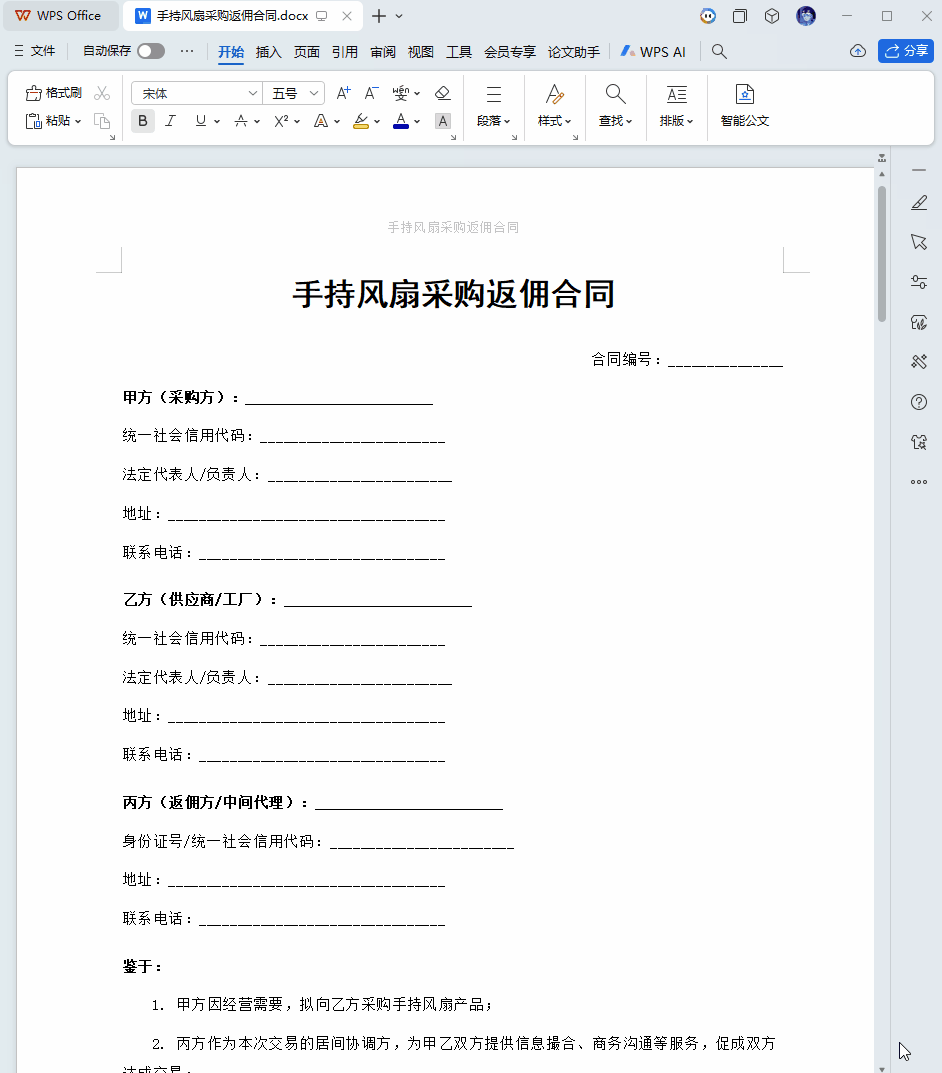Click the multi-window icon in title bar
This screenshot has width=942, height=1073.
click(740, 16)
